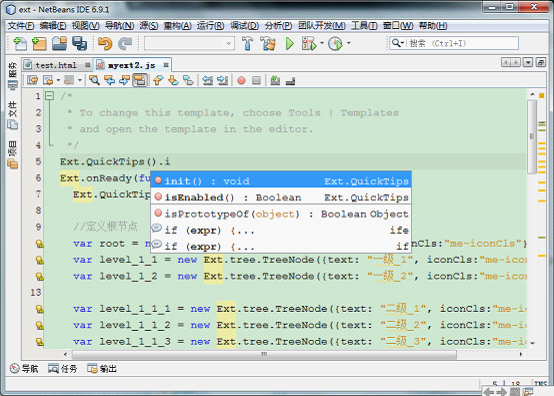Close the test.html tab
Screen dimensions: 554x396
(x=87, y=65)
